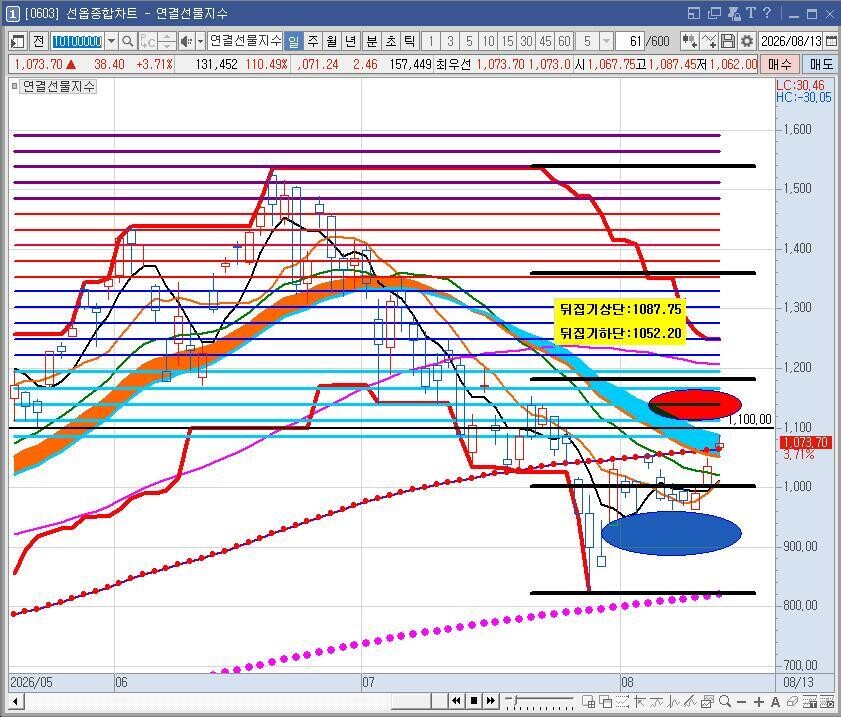Viewport: 841px width, 717px height.
Task: Select the text A annotation tool
Action: 775,701
